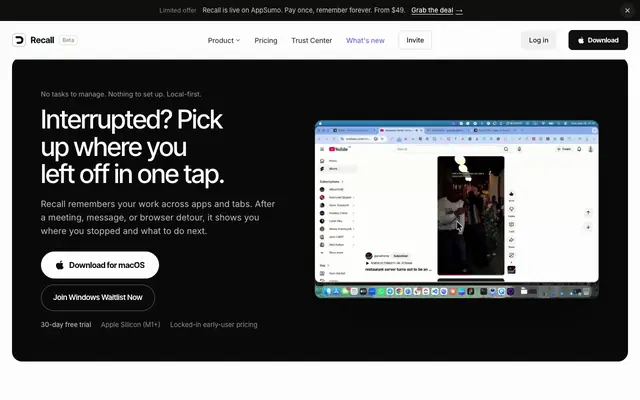Screen dimensions: 640x400
Task: Click Finder icon in demo video dock
Action: [327, 291]
